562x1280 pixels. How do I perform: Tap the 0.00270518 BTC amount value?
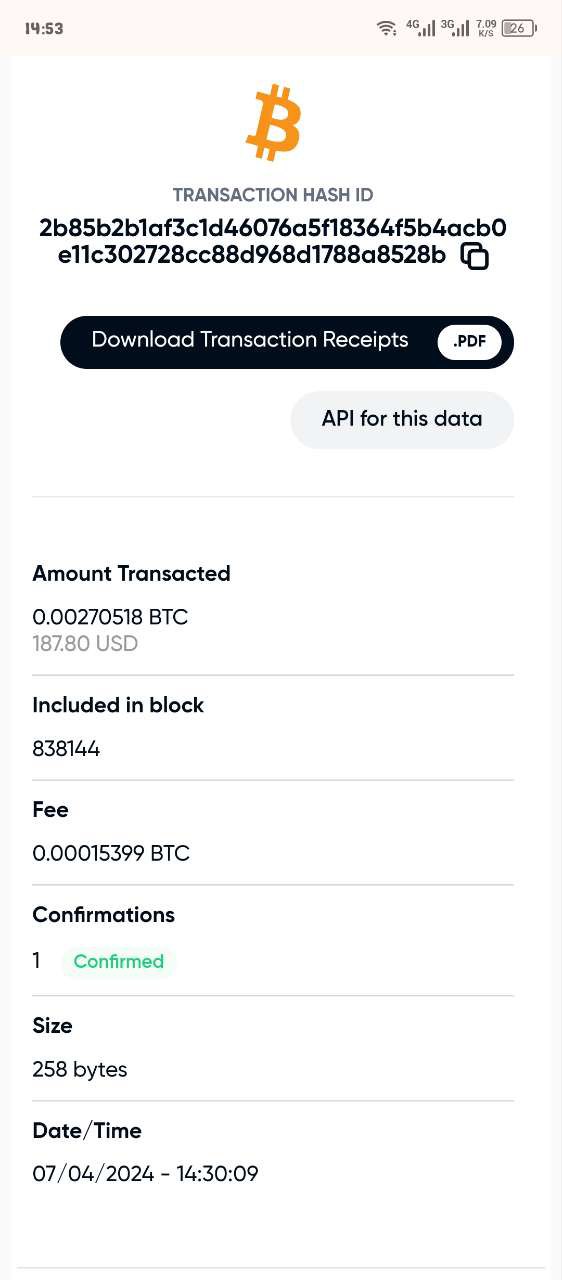pyautogui.click(x=110, y=617)
